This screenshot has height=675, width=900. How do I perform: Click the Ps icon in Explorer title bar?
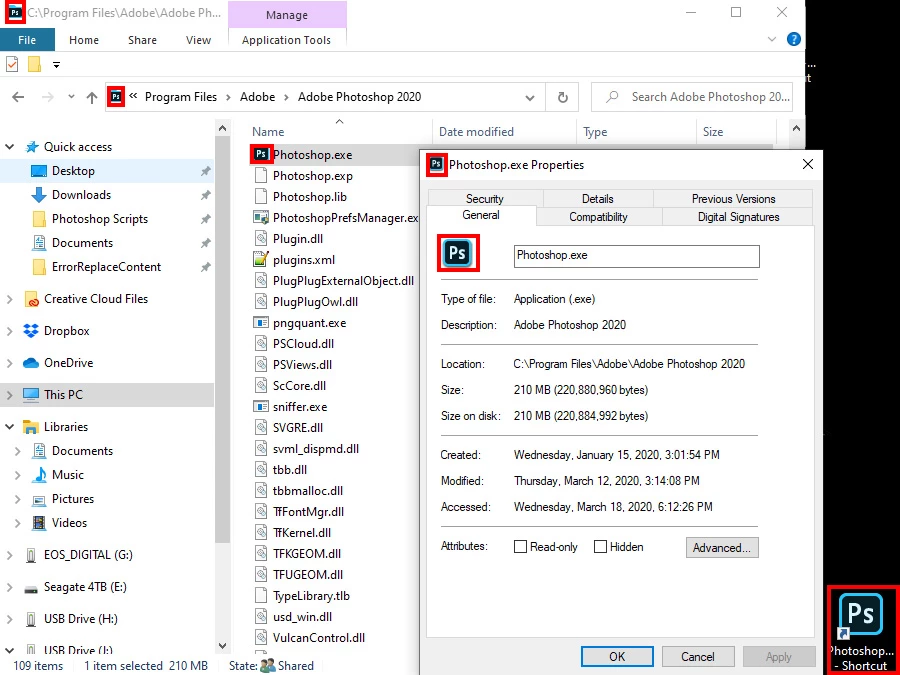point(15,12)
